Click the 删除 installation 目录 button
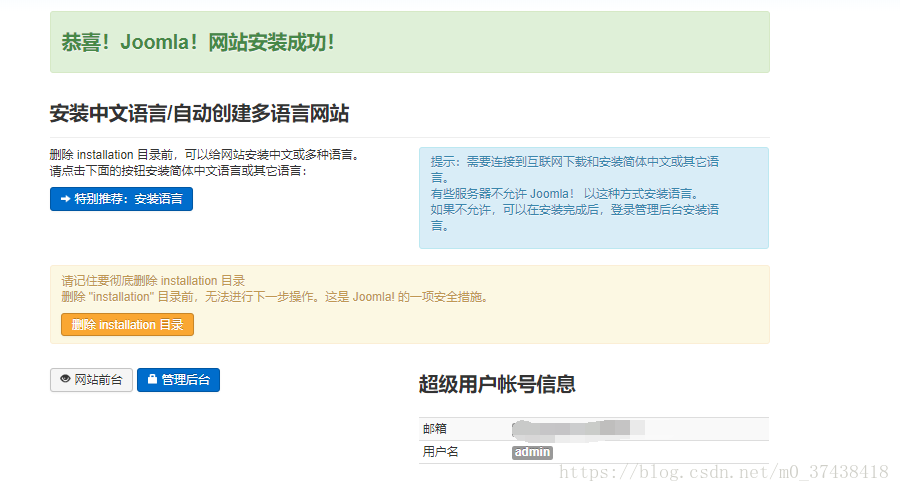This screenshot has width=900, height=492. pyautogui.click(x=127, y=324)
